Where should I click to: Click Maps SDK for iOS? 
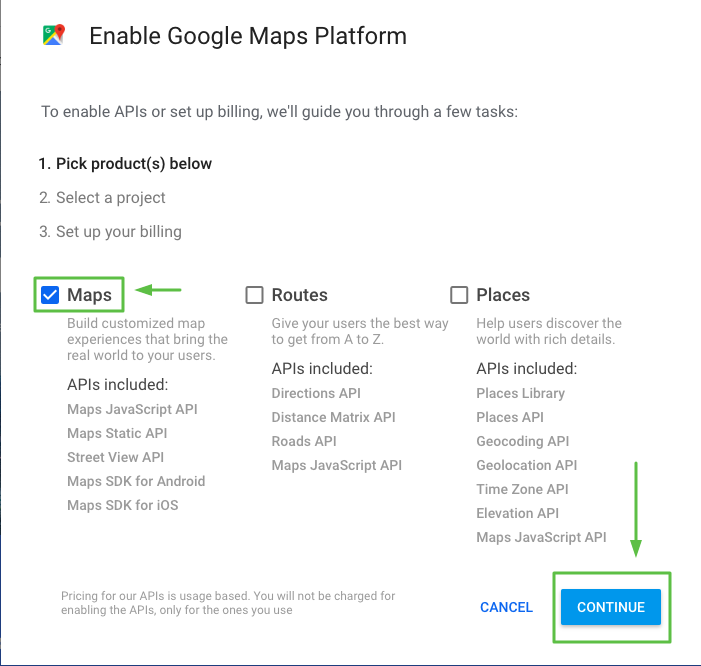pos(122,505)
